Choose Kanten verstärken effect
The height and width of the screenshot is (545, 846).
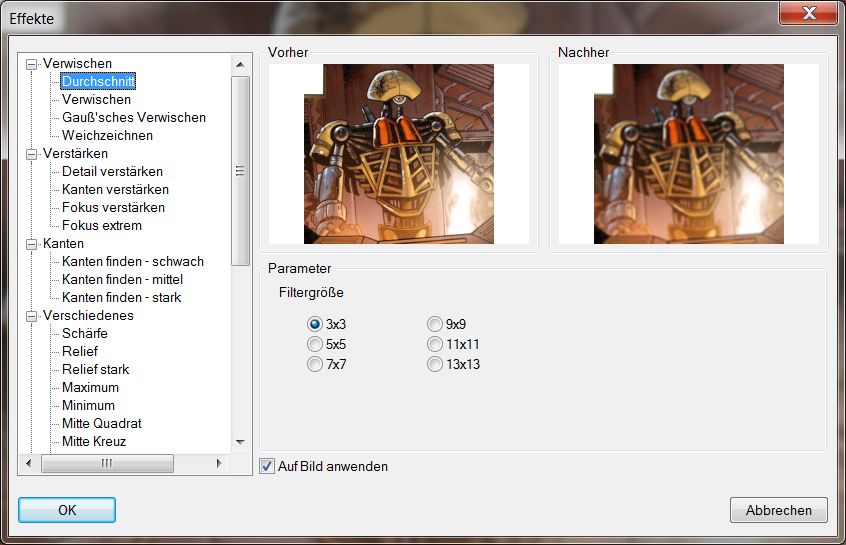pos(115,189)
